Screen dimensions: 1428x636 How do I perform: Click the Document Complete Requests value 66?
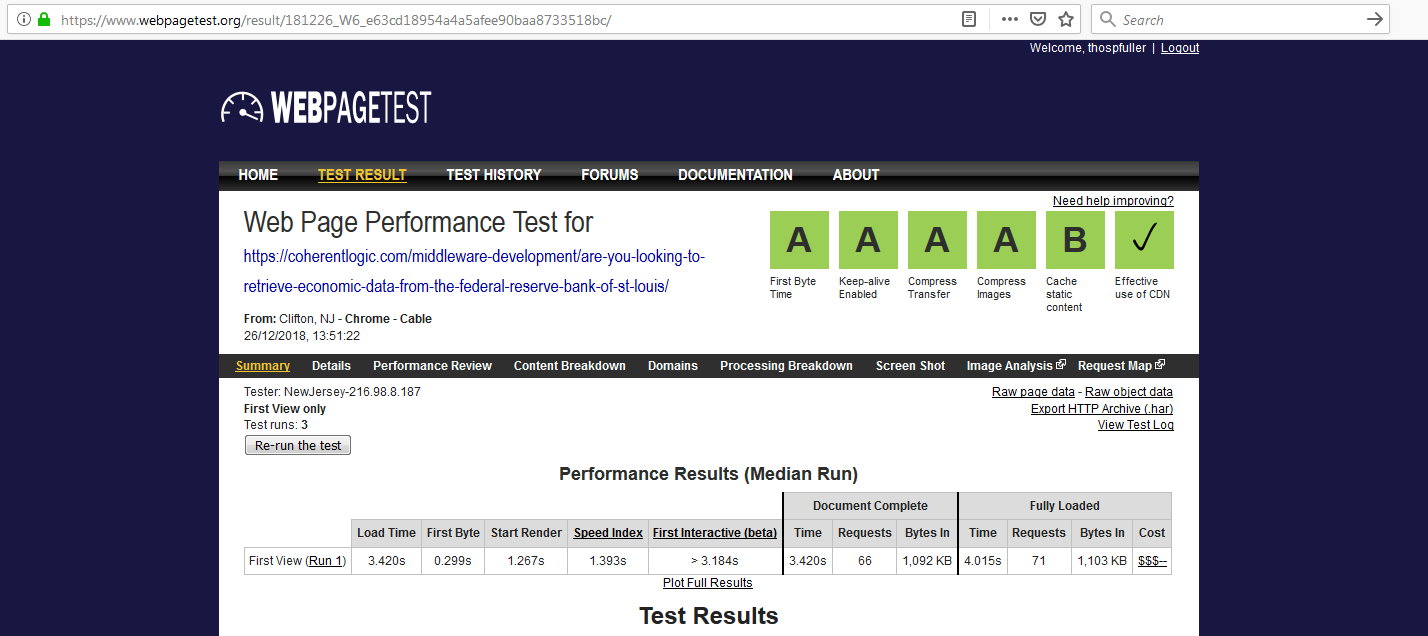point(865,561)
